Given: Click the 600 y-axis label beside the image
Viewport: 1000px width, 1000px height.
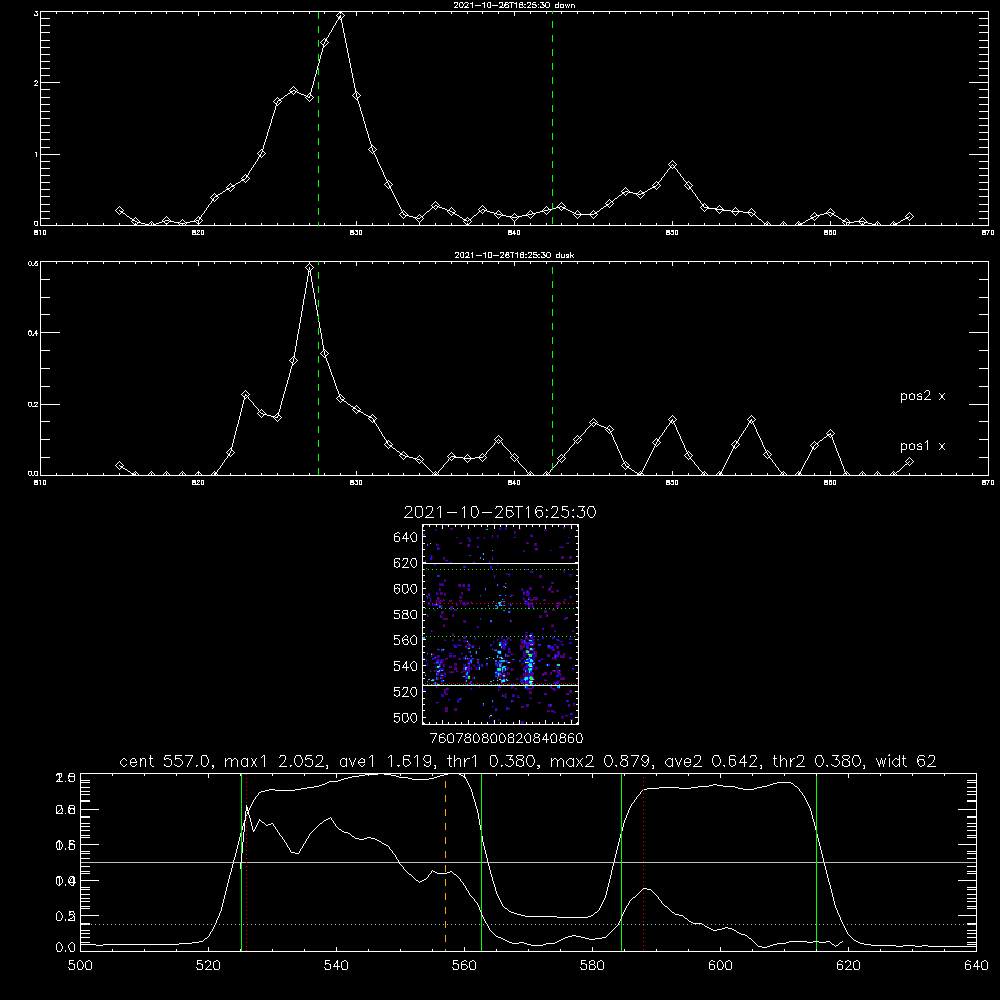Looking at the screenshot, I should pyautogui.click(x=406, y=589).
